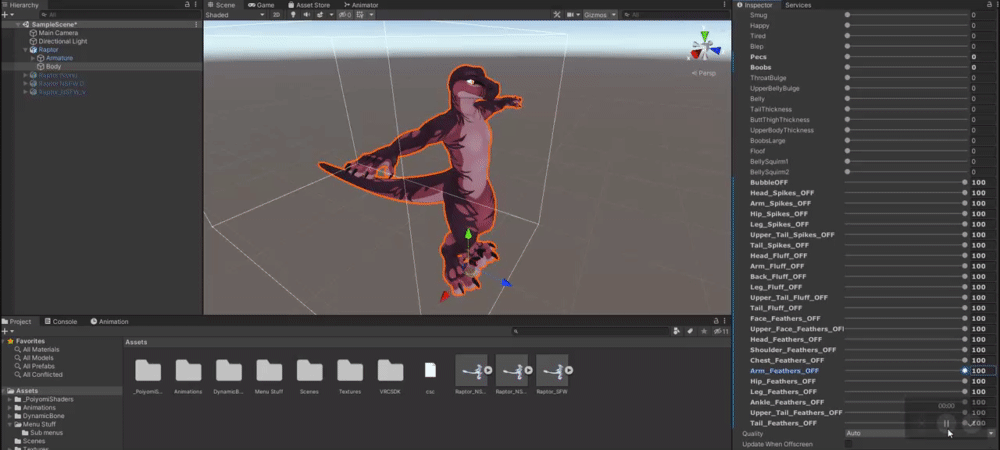The image size is (1000, 450).
Task: Open scene camera settings icon
Action: (571, 15)
